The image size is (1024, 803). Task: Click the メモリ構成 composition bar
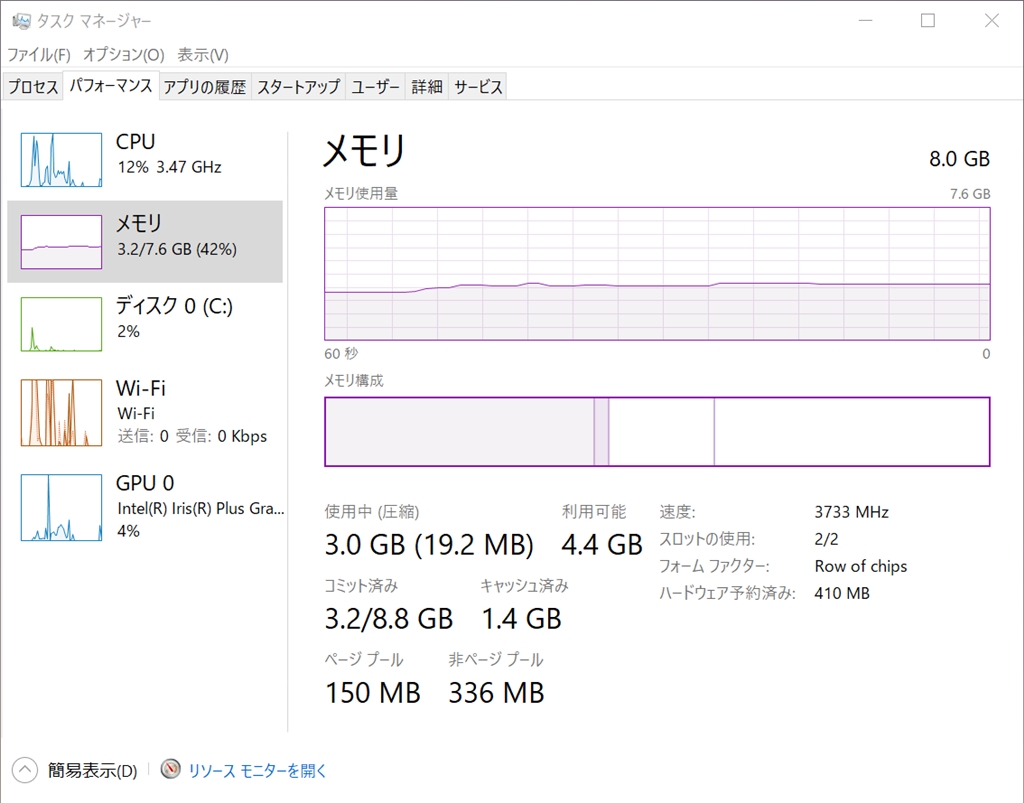657,431
